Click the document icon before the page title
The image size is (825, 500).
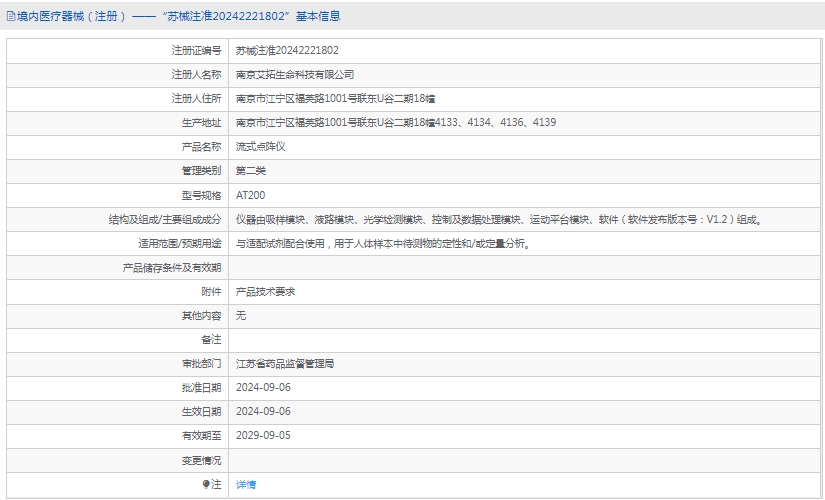(10, 16)
